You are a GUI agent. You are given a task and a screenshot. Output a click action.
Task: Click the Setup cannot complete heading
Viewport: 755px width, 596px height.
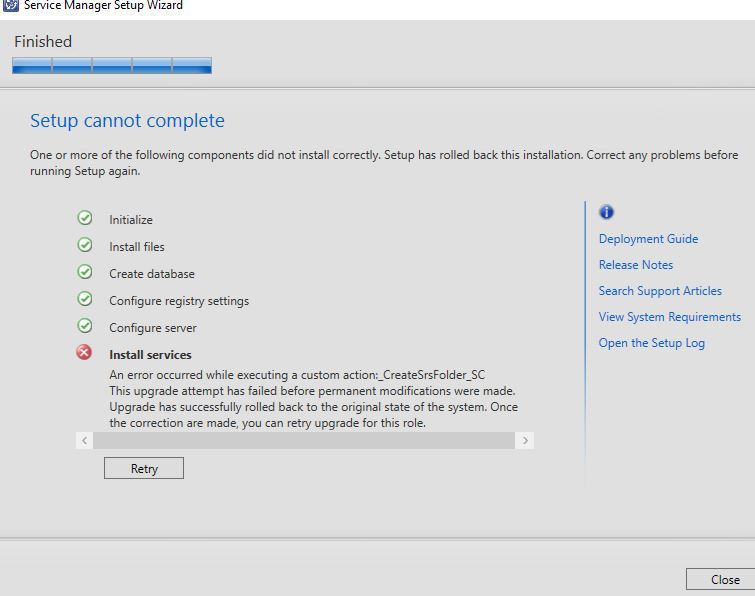127,120
